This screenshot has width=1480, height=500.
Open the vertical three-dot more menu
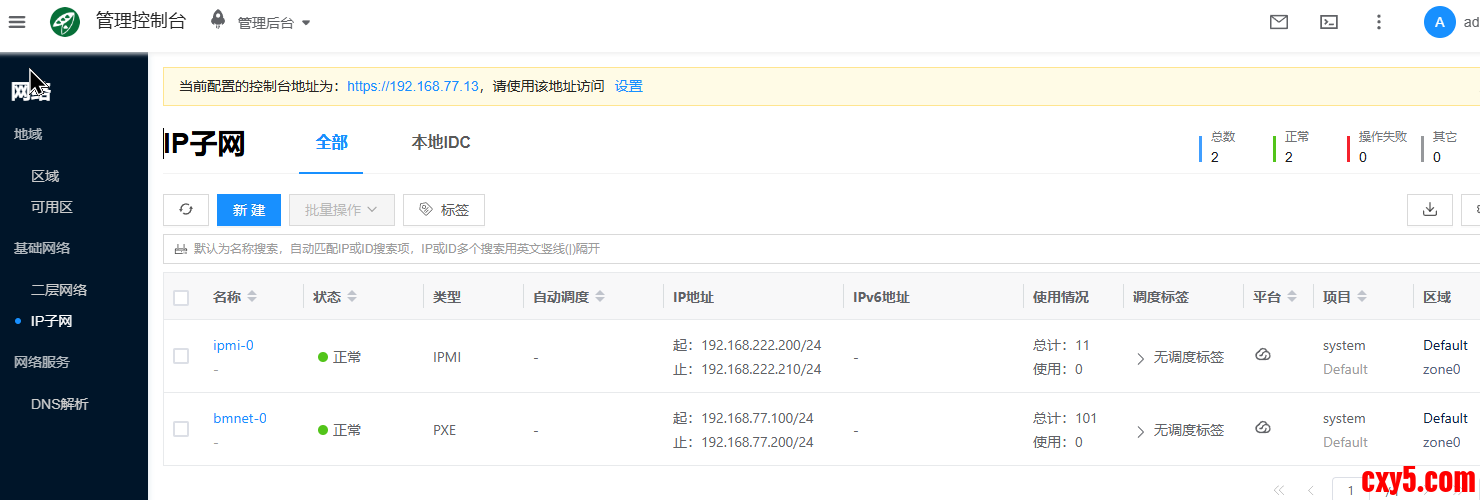pos(1379,22)
